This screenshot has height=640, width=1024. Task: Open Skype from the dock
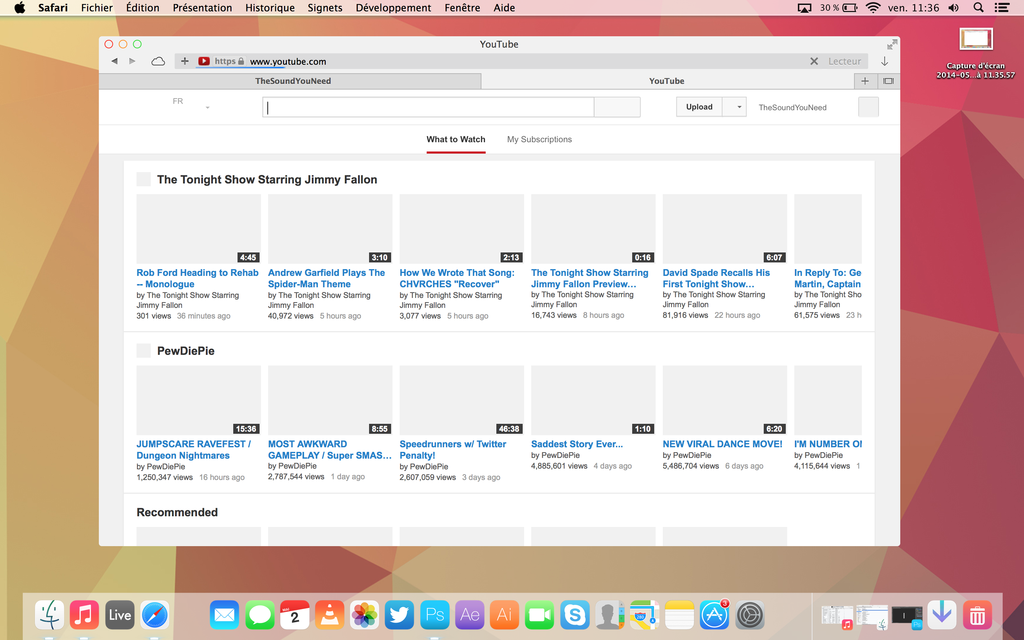[575, 615]
